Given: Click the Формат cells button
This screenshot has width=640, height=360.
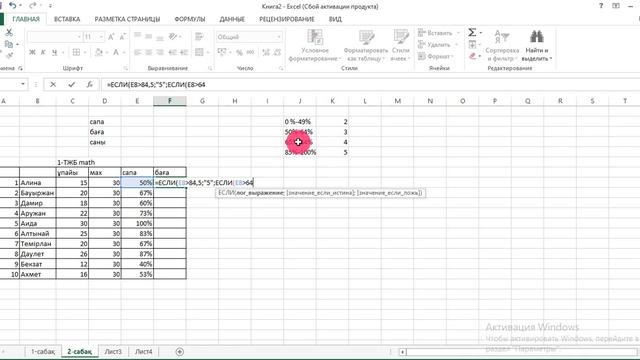Looking at the screenshot, I should click(436, 56).
